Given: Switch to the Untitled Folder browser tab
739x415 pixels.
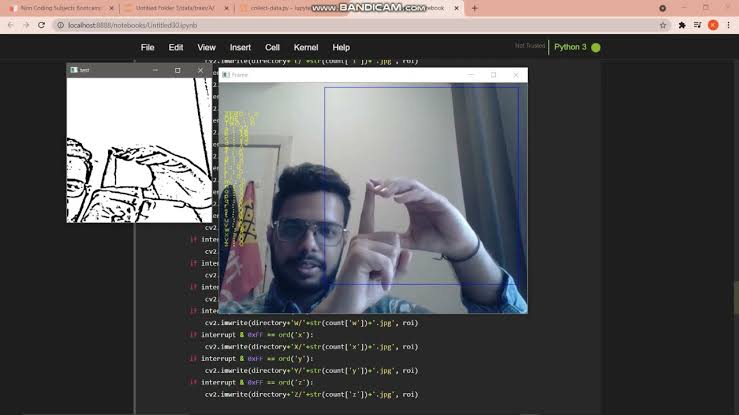Looking at the screenshot, I should coord(176,8).
